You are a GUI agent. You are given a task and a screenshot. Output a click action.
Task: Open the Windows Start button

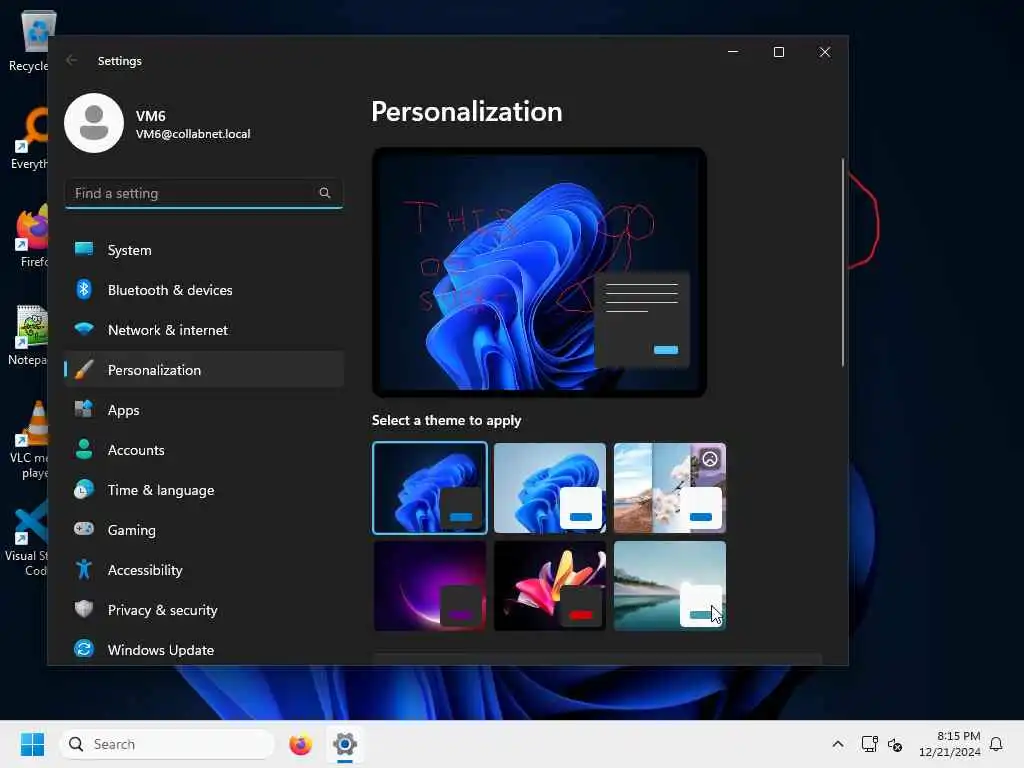(32, 744)
